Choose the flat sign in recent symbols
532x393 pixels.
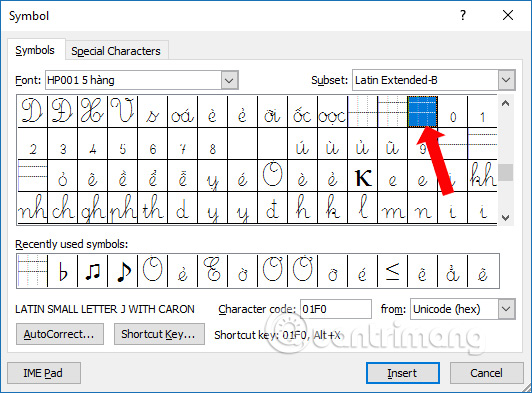tap(62, 271)
